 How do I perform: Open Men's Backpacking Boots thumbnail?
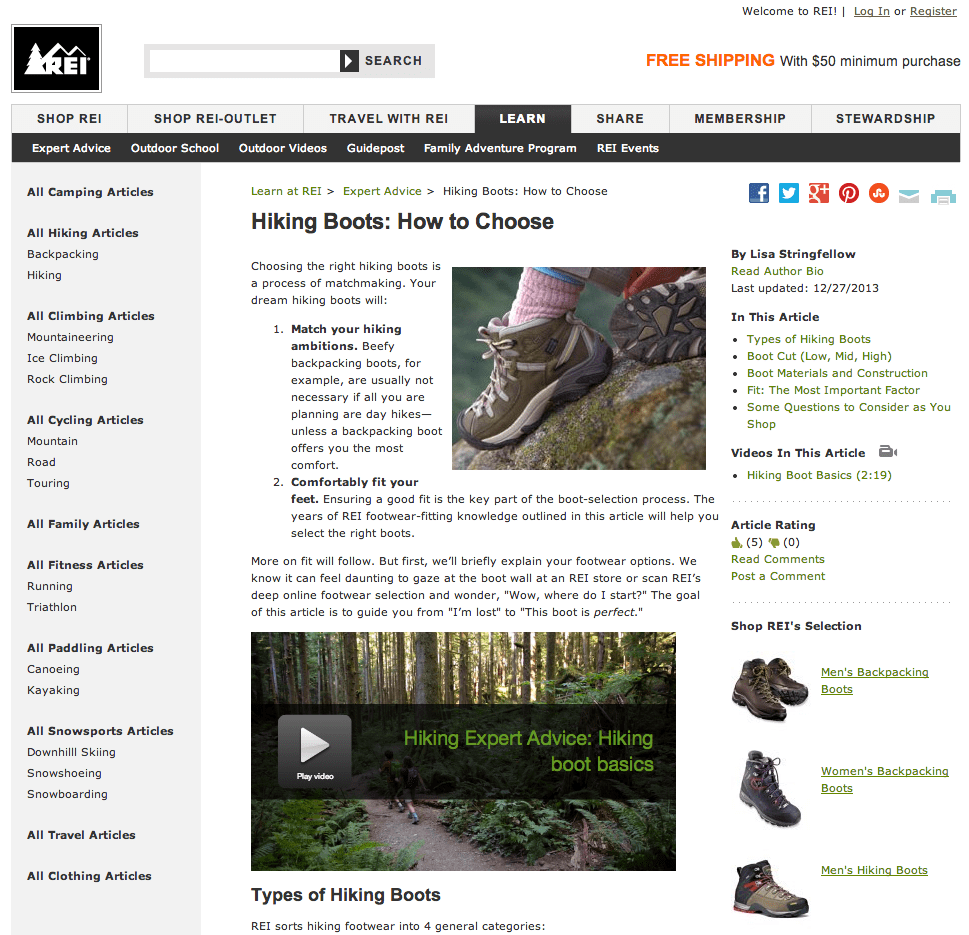[x=769, y=688]
